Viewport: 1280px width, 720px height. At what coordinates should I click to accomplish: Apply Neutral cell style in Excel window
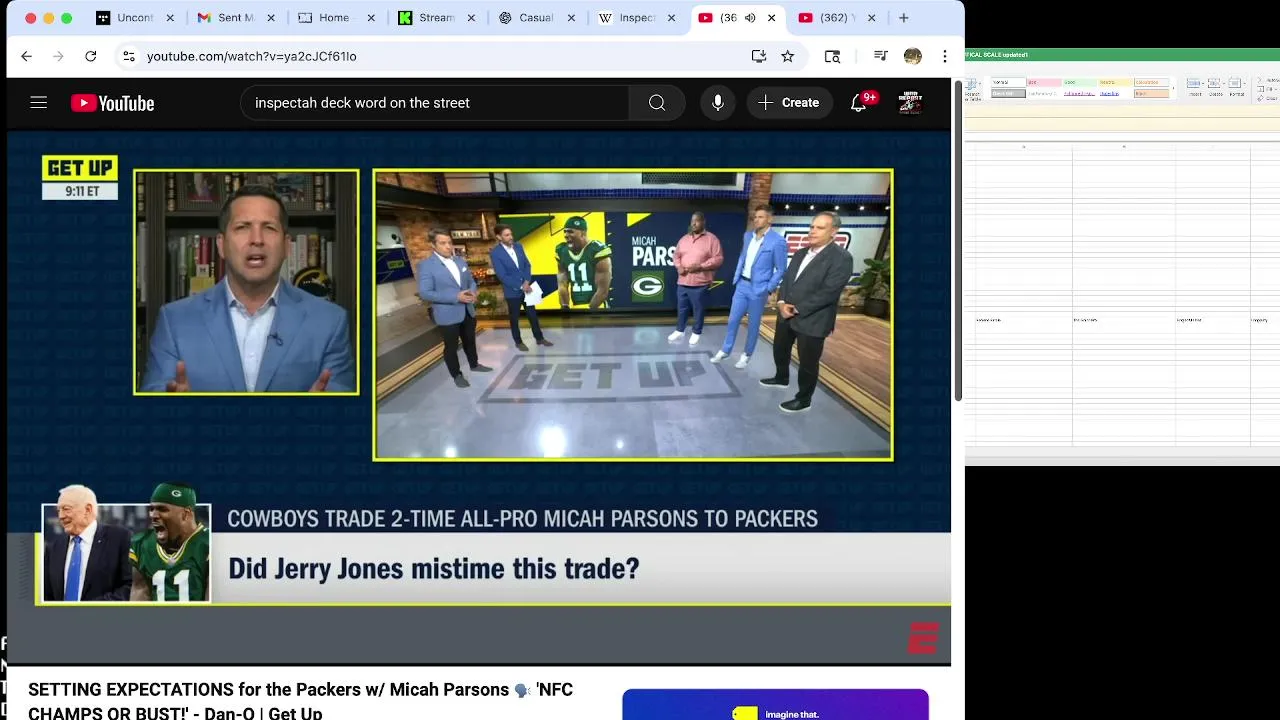(x=1116, y=82)
